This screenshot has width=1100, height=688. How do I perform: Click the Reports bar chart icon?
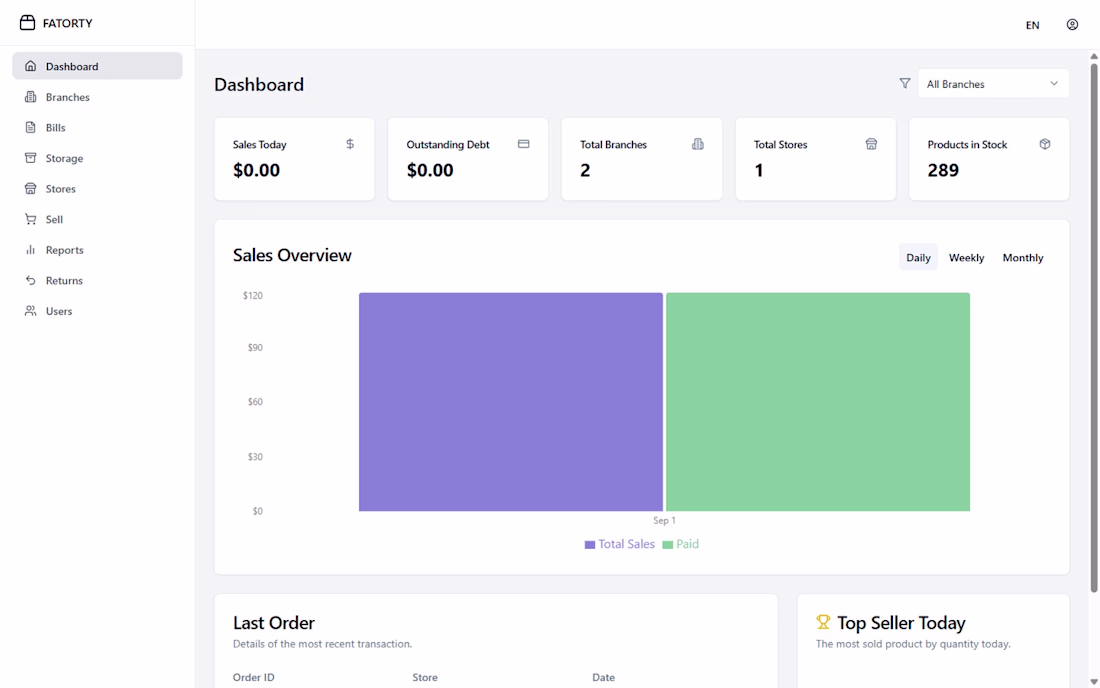(30, 250)
